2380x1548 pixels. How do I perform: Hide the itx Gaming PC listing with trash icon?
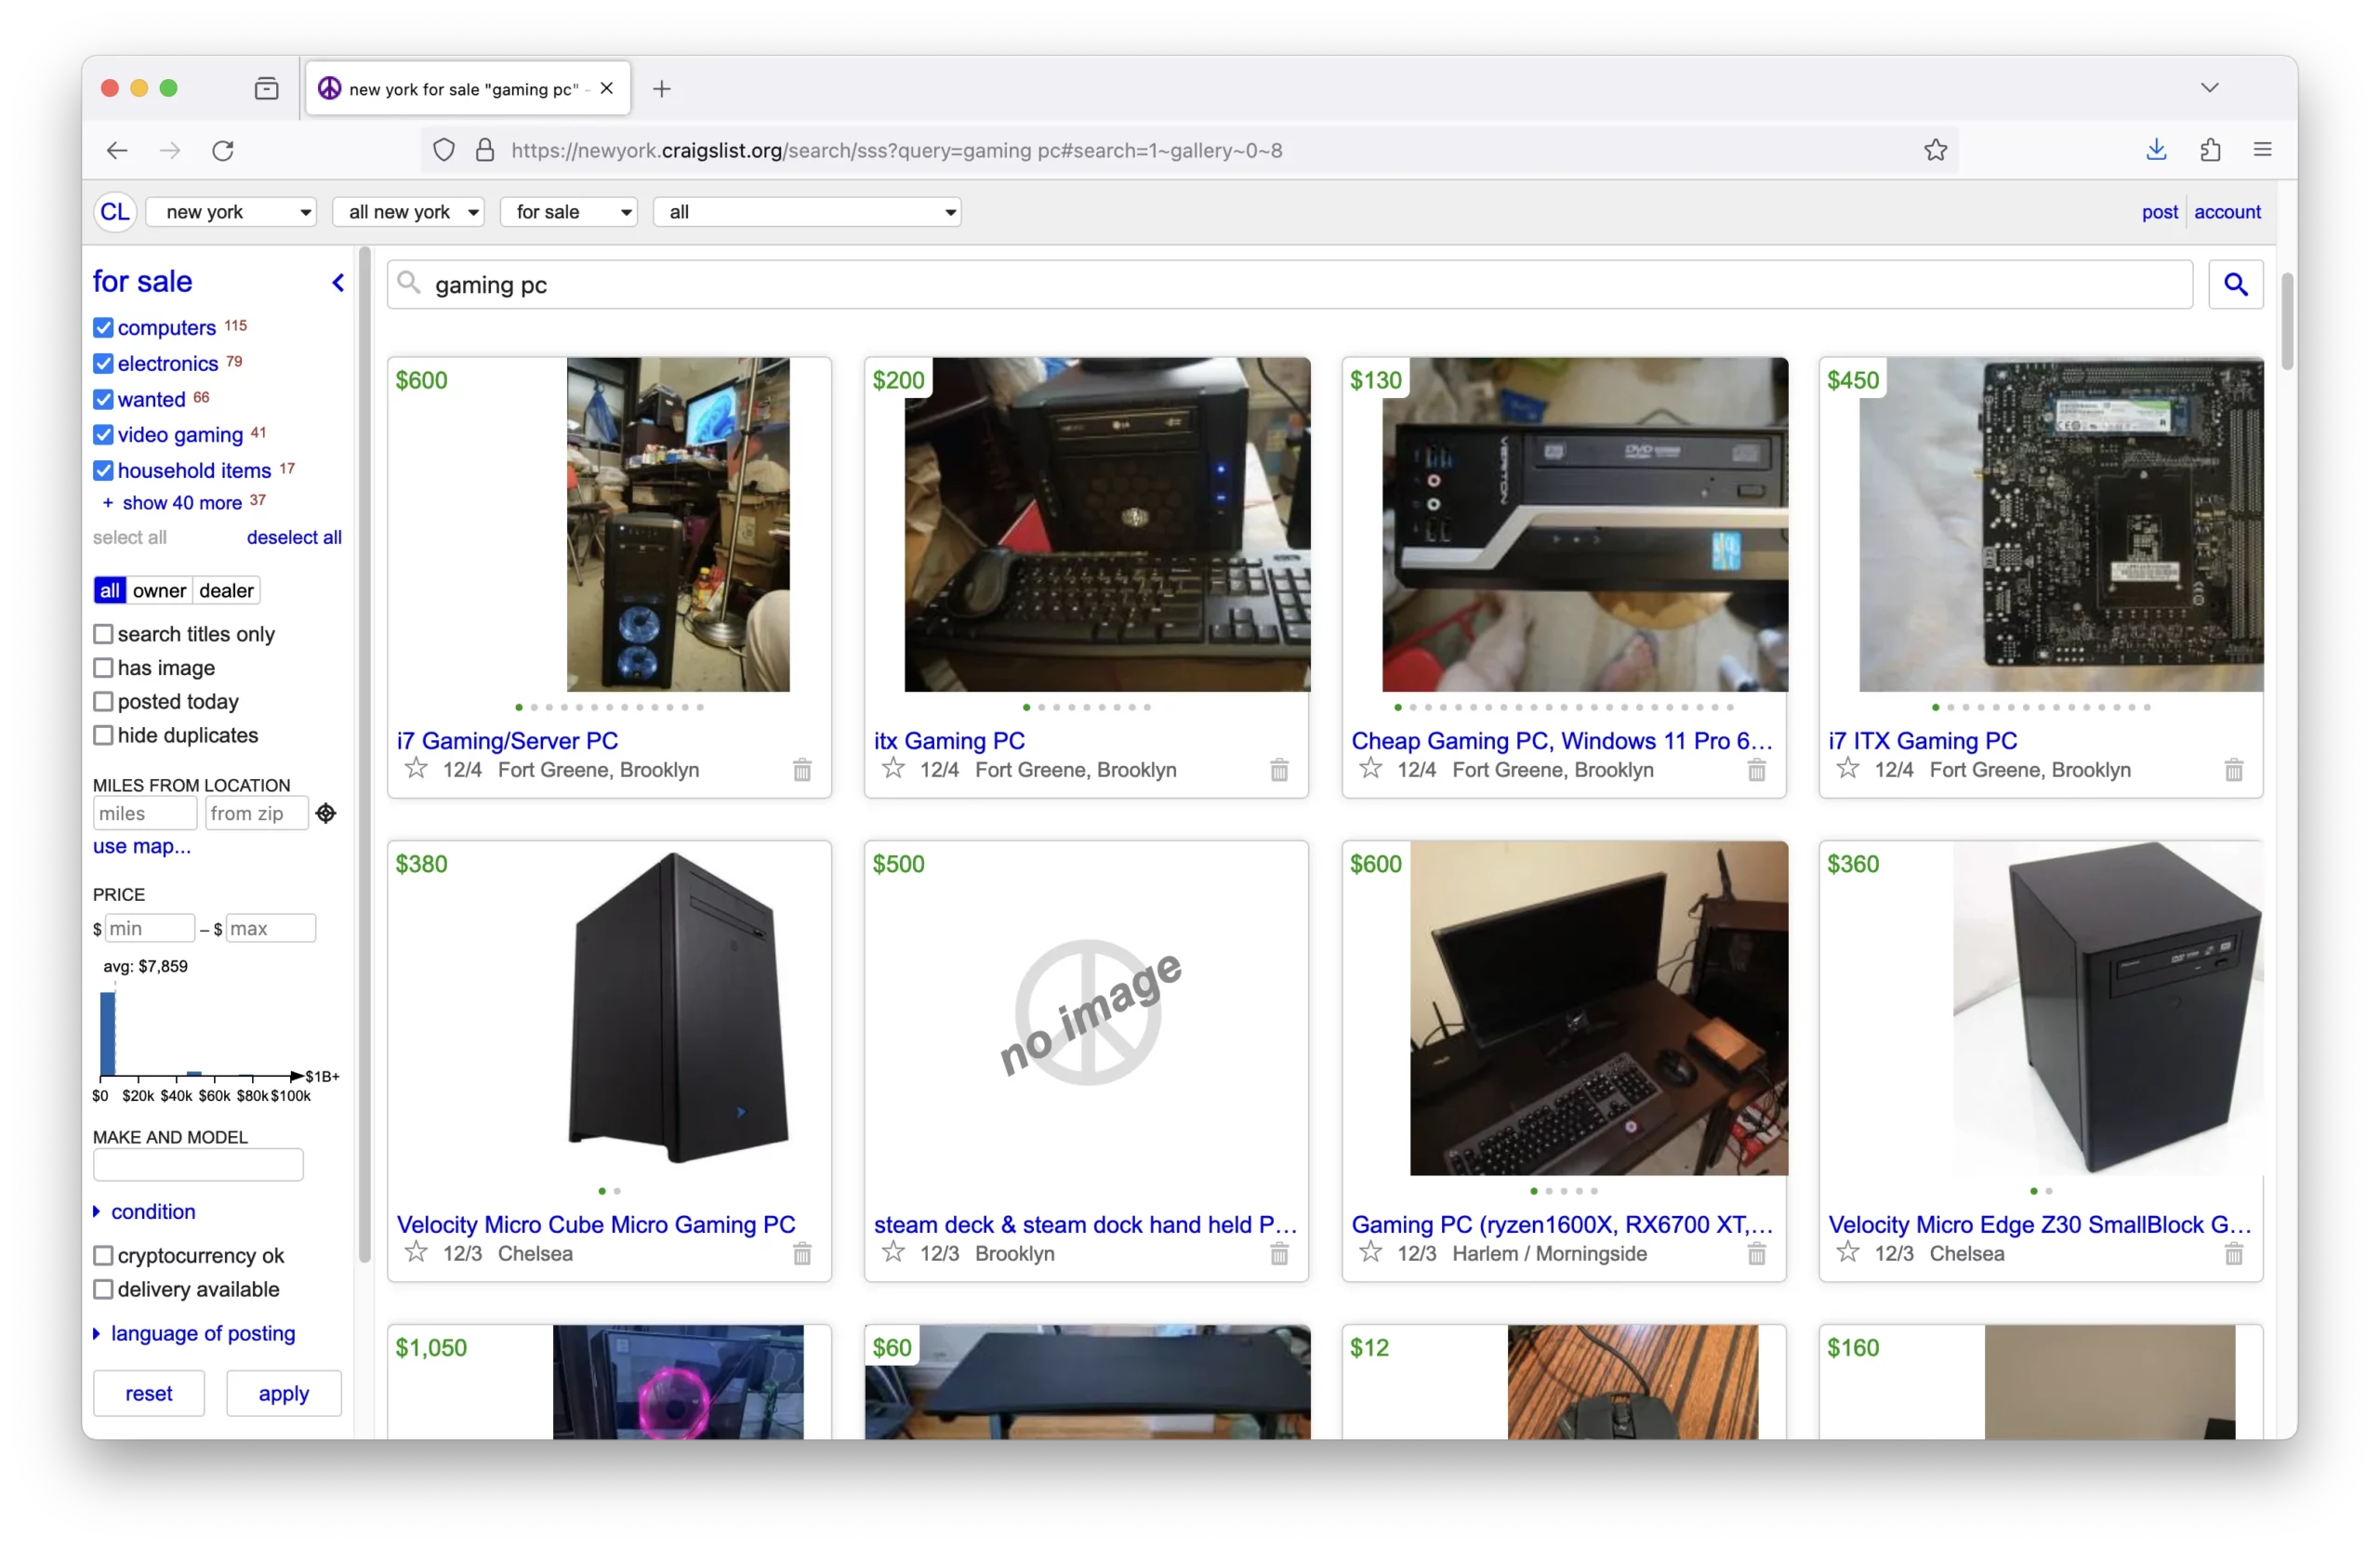[x=1279, y=770]
